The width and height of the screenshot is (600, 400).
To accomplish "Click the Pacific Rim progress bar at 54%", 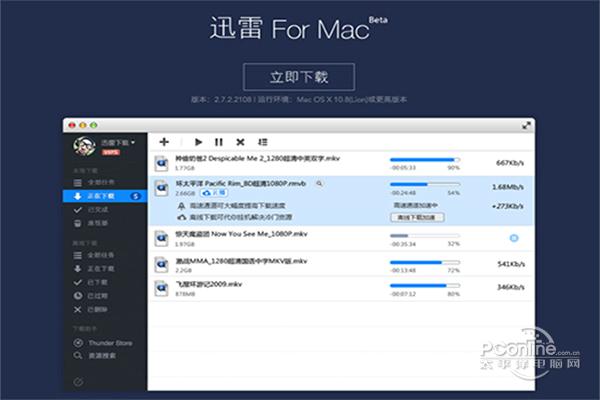I will (x=425, y=184).
